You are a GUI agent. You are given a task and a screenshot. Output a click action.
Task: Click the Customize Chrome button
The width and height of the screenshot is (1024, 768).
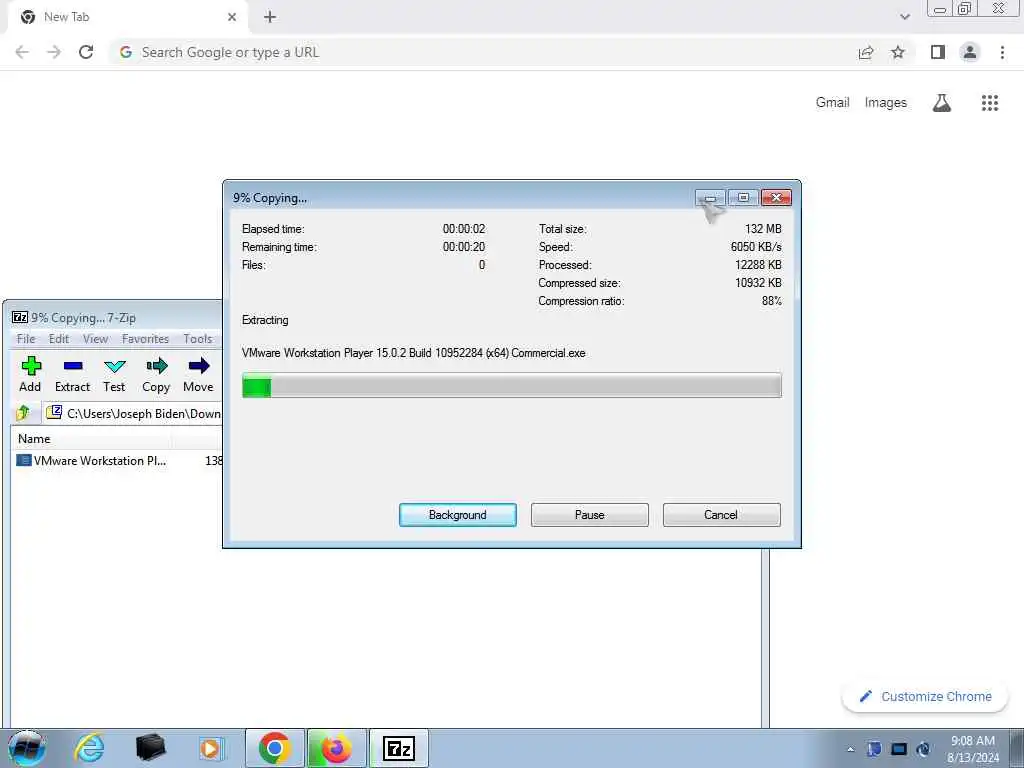pyautogui.click(x=925, y=696)
